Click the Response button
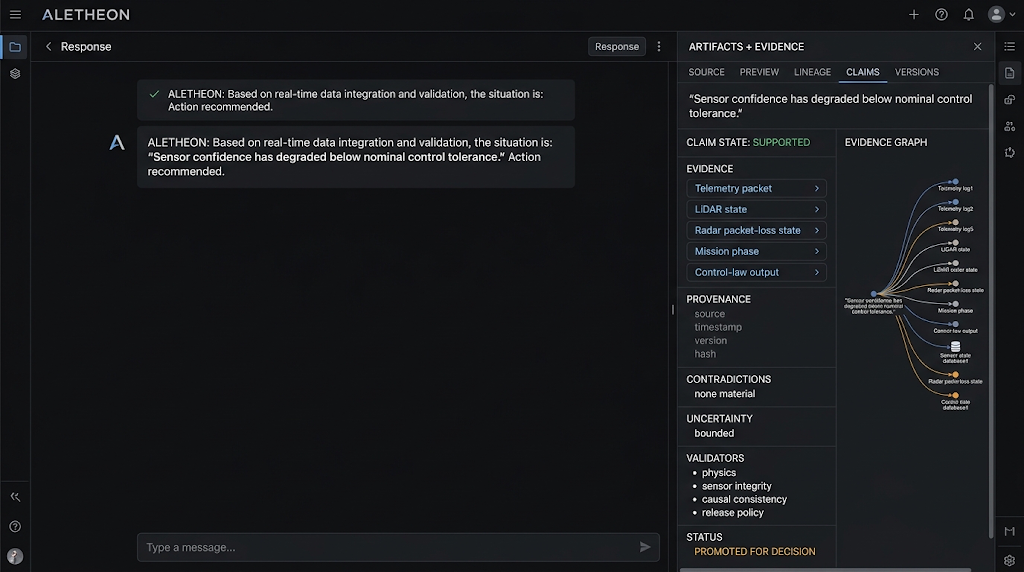Viewport: 1024px width, 572px height. click(616, 46)
